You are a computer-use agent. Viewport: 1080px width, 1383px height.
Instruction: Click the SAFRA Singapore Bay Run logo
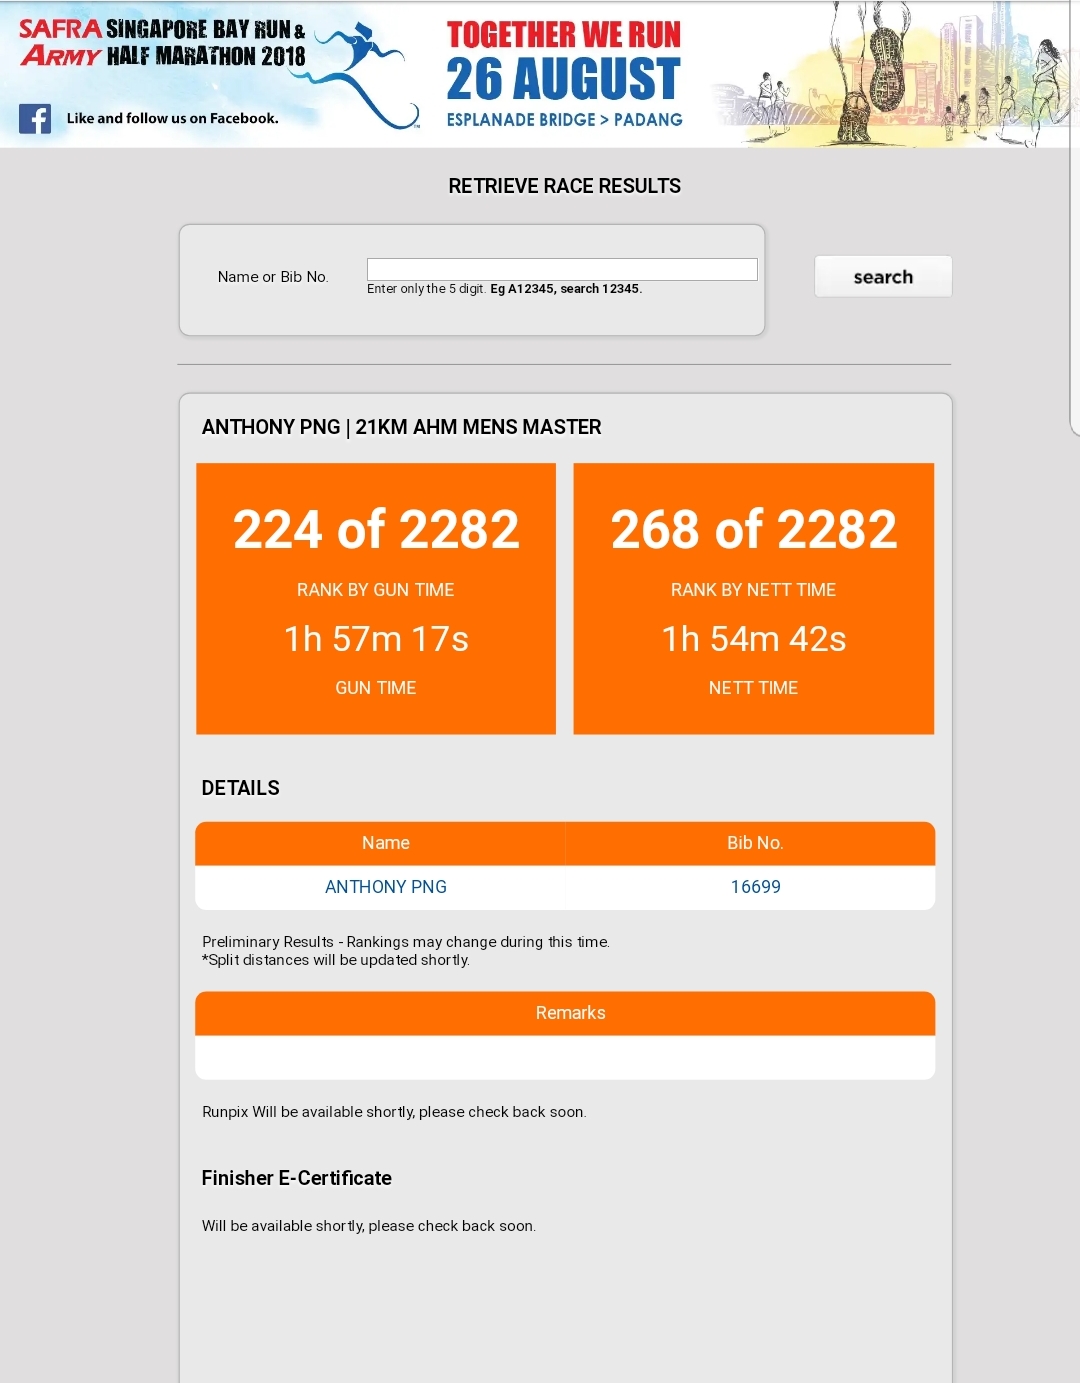pos(162,43)
